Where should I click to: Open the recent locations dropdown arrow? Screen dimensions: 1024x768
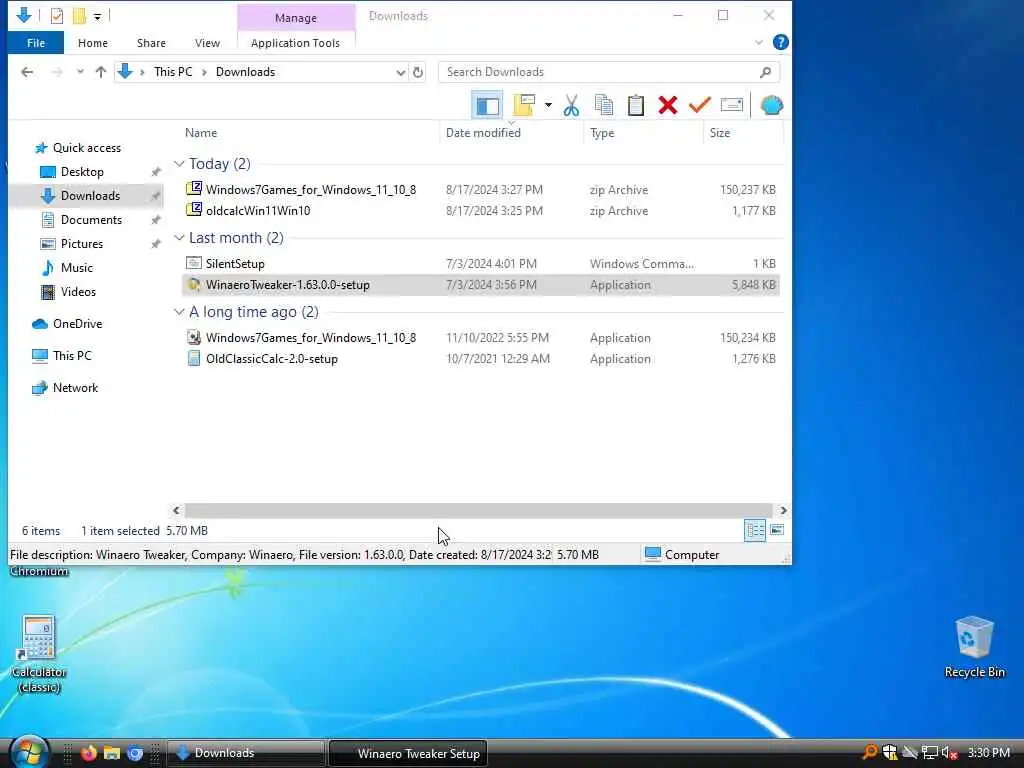coord(80,72)
